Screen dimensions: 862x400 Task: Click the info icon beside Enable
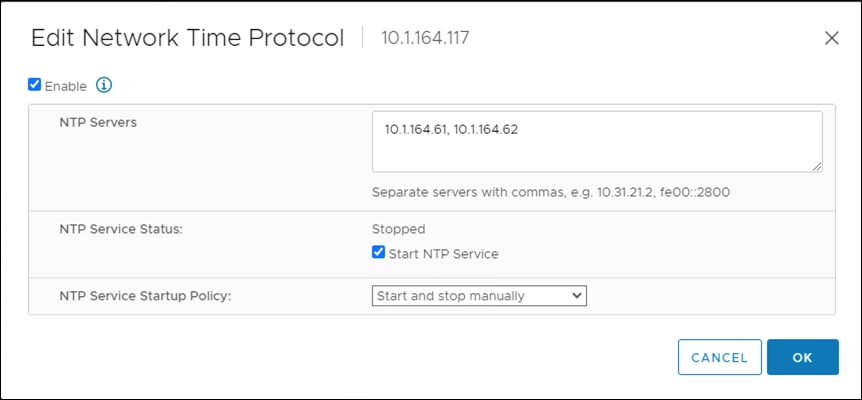(104, 85)
